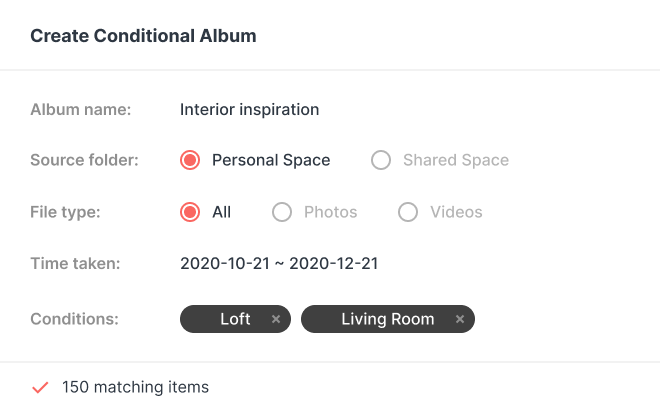Switch file type to Videos

pos(408,212)
